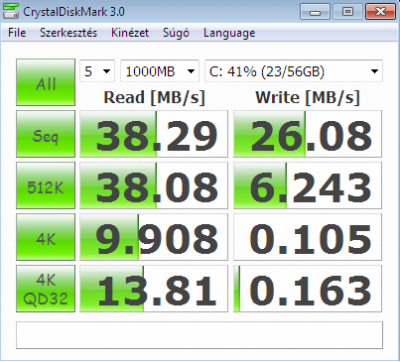
Task: Open the File menu
Action: [x=17, y=33]
